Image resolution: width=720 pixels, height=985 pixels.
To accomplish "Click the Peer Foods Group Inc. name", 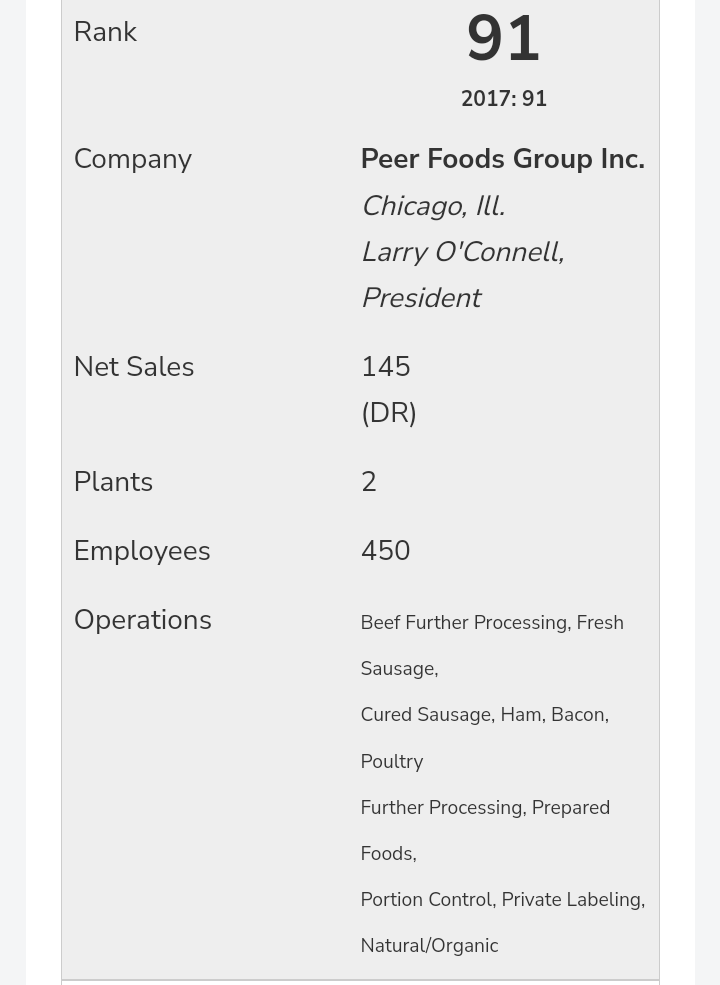I will coord(502,159).
